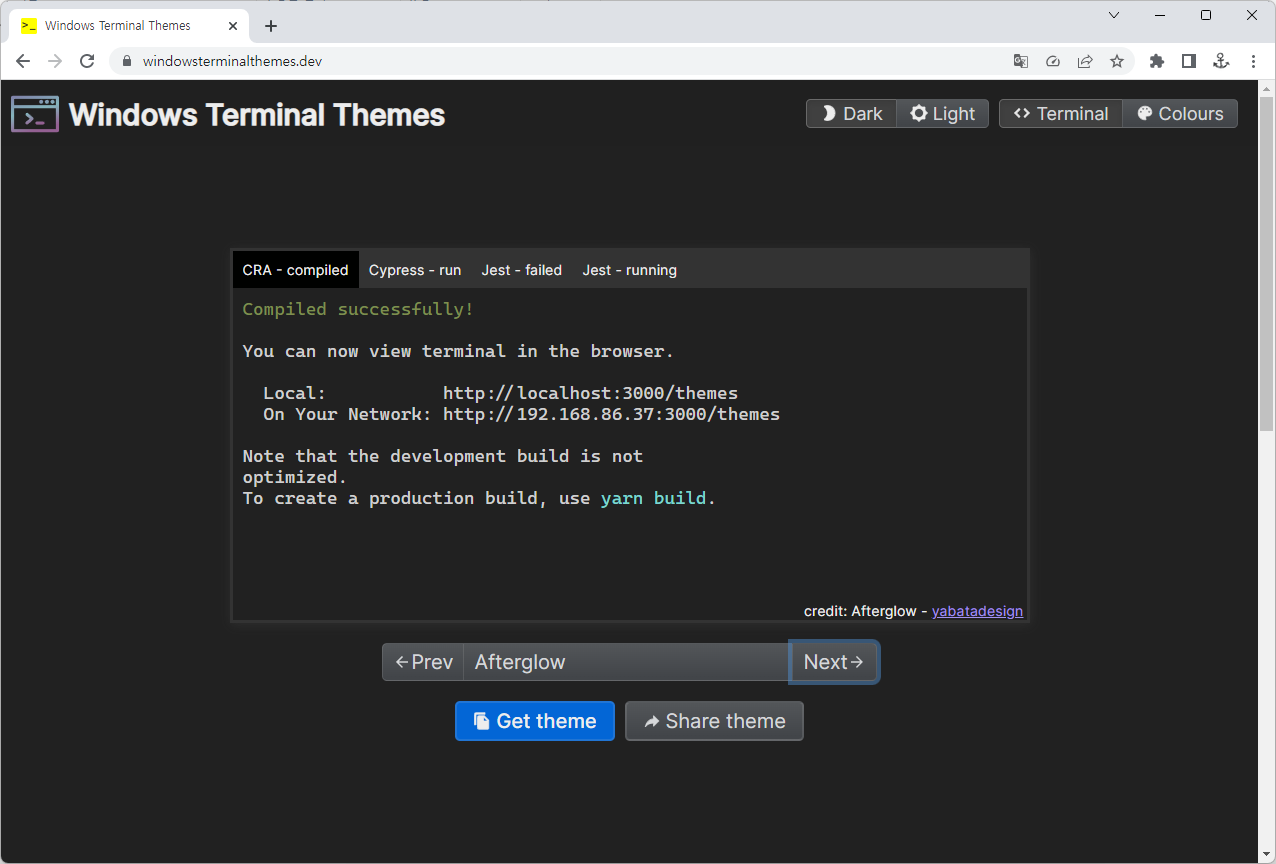Click the 'yarn build' text

click(654, 498)
